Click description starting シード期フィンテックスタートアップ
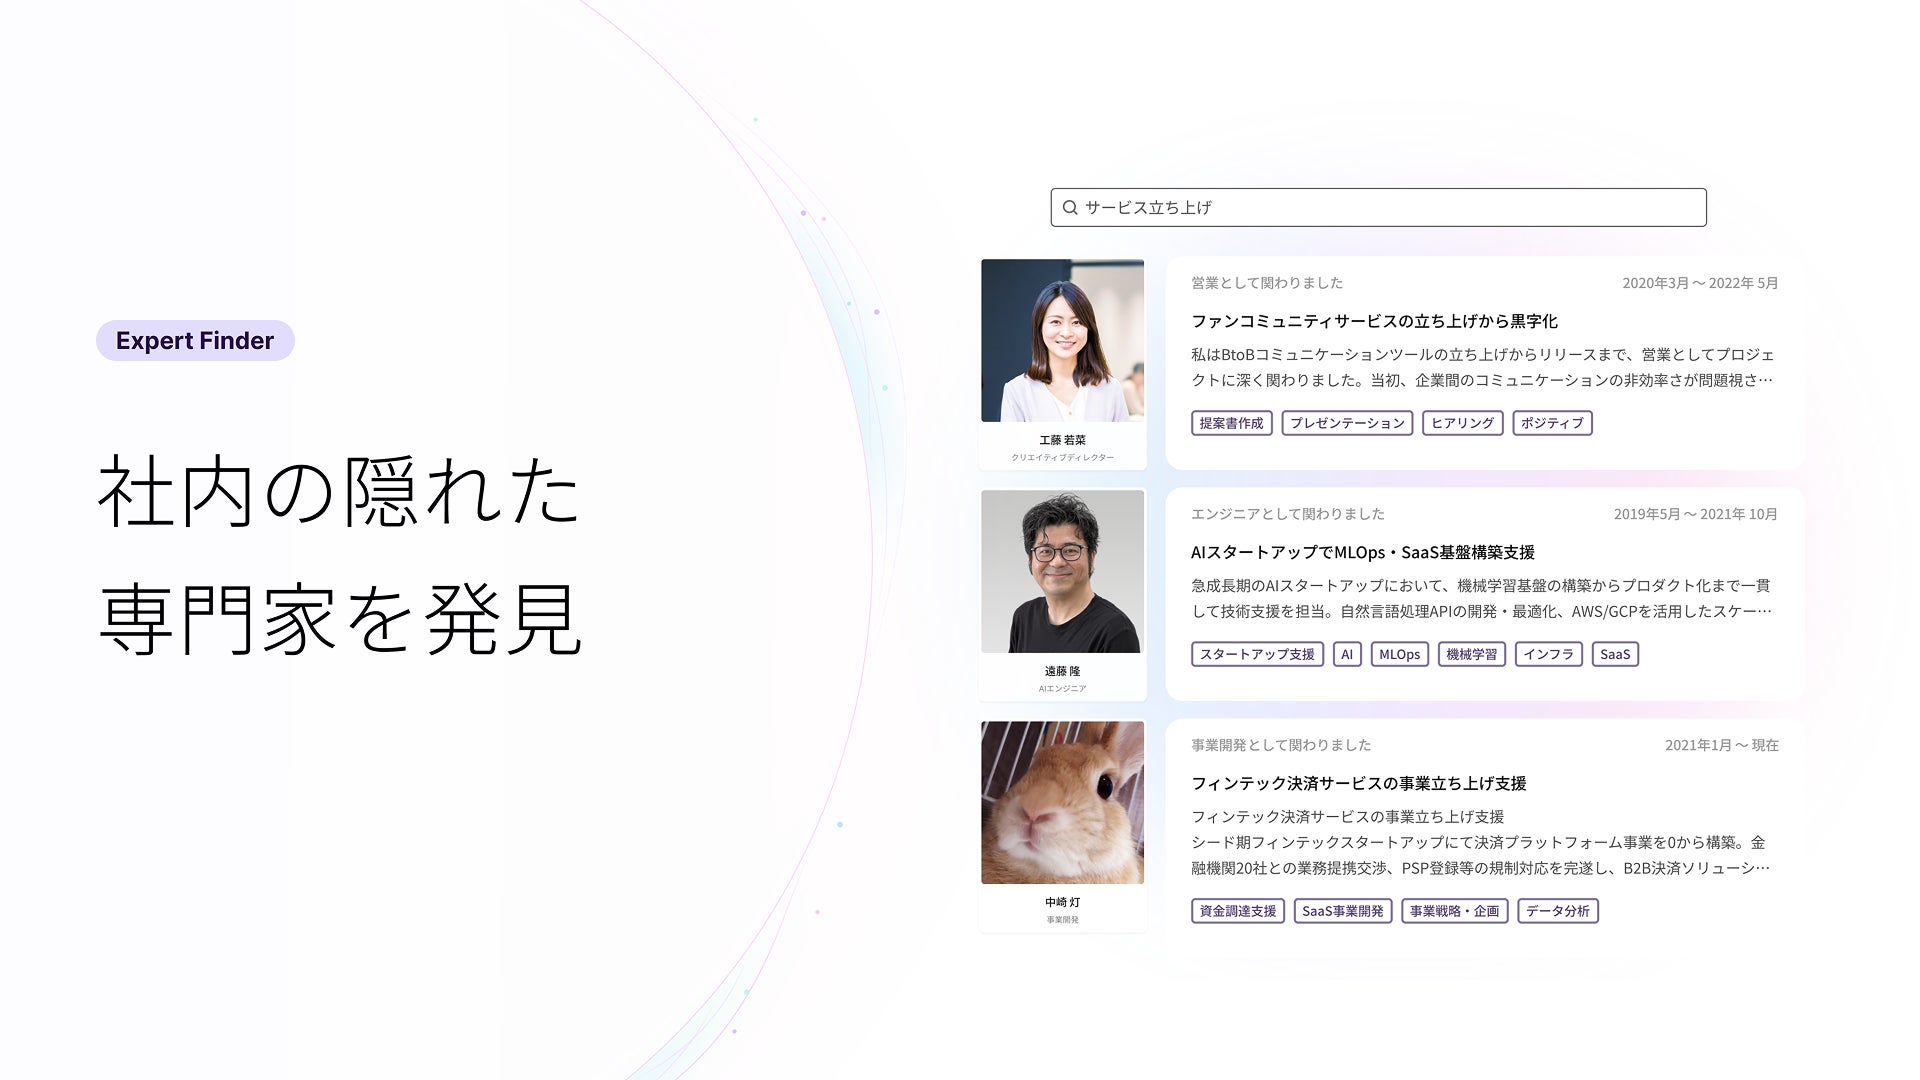Viewport: 1920px width, 1080px height. coord(1481,855)
